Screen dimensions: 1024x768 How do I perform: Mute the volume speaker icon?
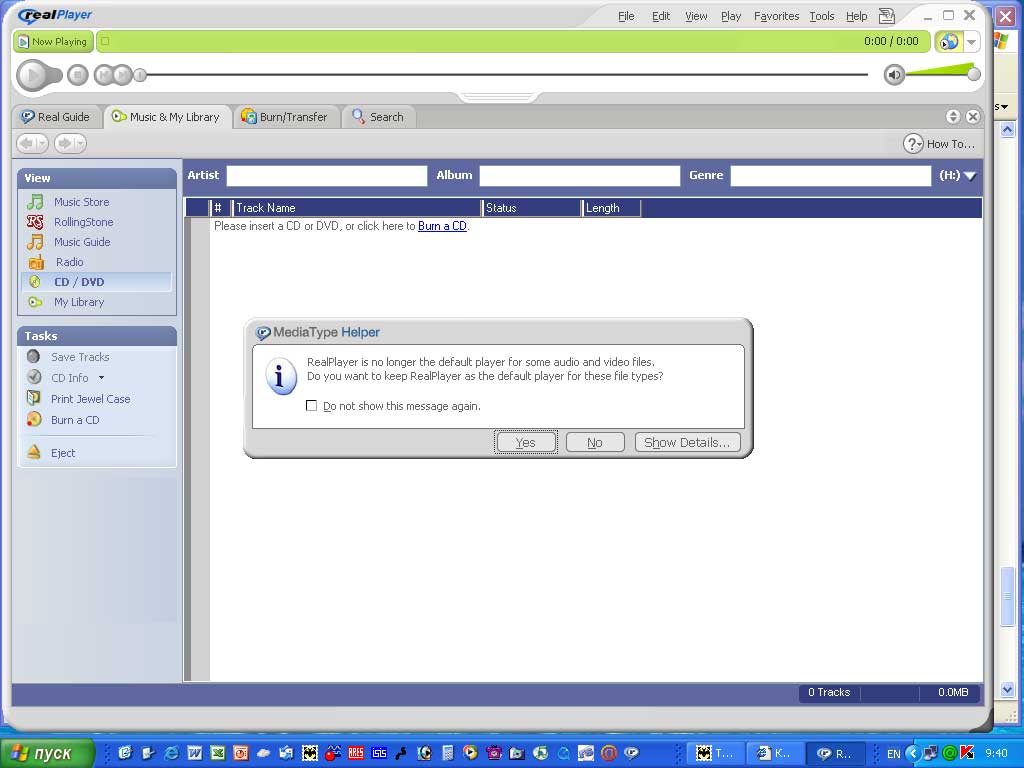pyautogui.click(x=894, y=75)
